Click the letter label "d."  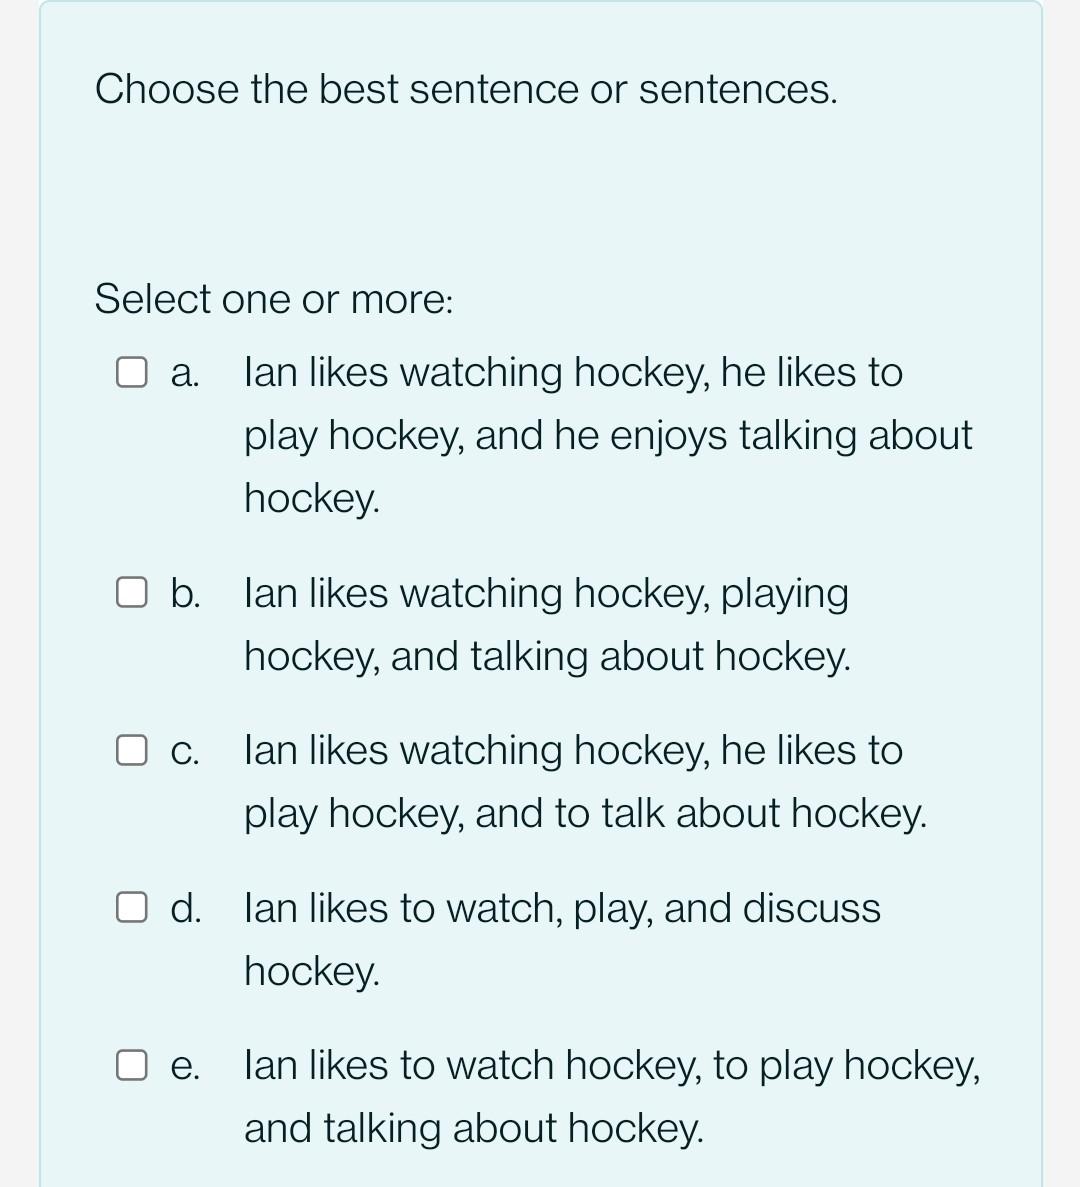pyautogui.click(x=185, y=908)
